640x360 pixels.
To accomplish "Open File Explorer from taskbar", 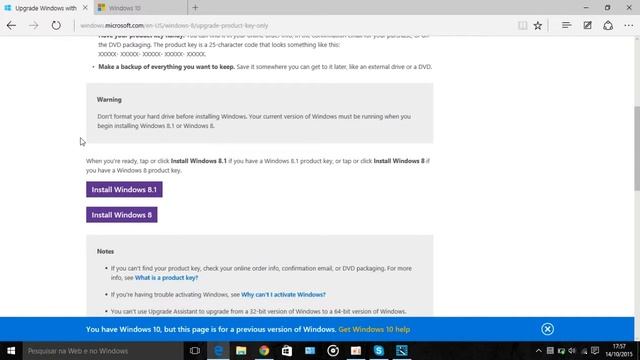I will click(x=241, y=351).
